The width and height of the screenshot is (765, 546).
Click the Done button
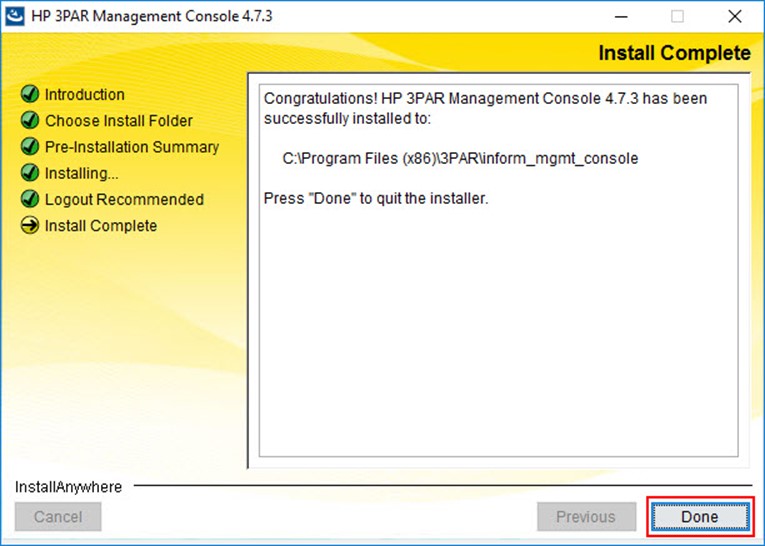tap(700, 517)
